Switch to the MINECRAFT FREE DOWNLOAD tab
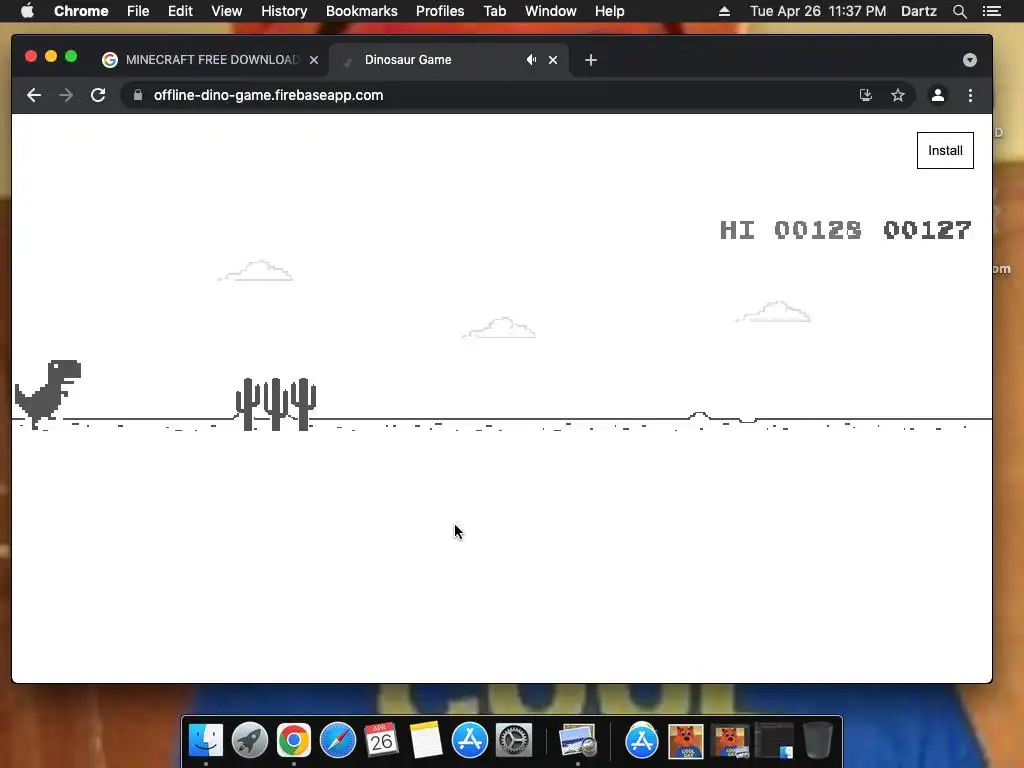This screenshot has height=768, width=1024. 210,59
